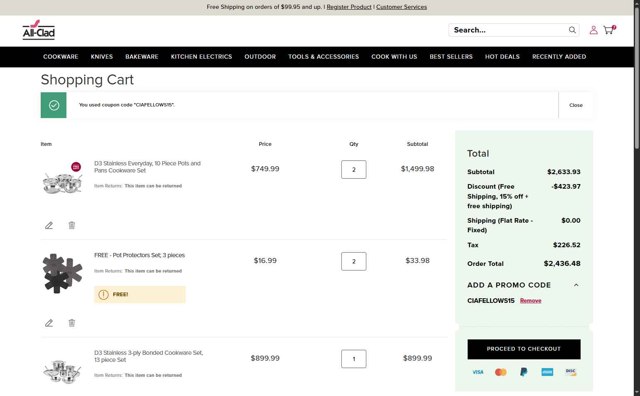Click the Discover payment icon

pyautogui.click(x=571, y=372)
